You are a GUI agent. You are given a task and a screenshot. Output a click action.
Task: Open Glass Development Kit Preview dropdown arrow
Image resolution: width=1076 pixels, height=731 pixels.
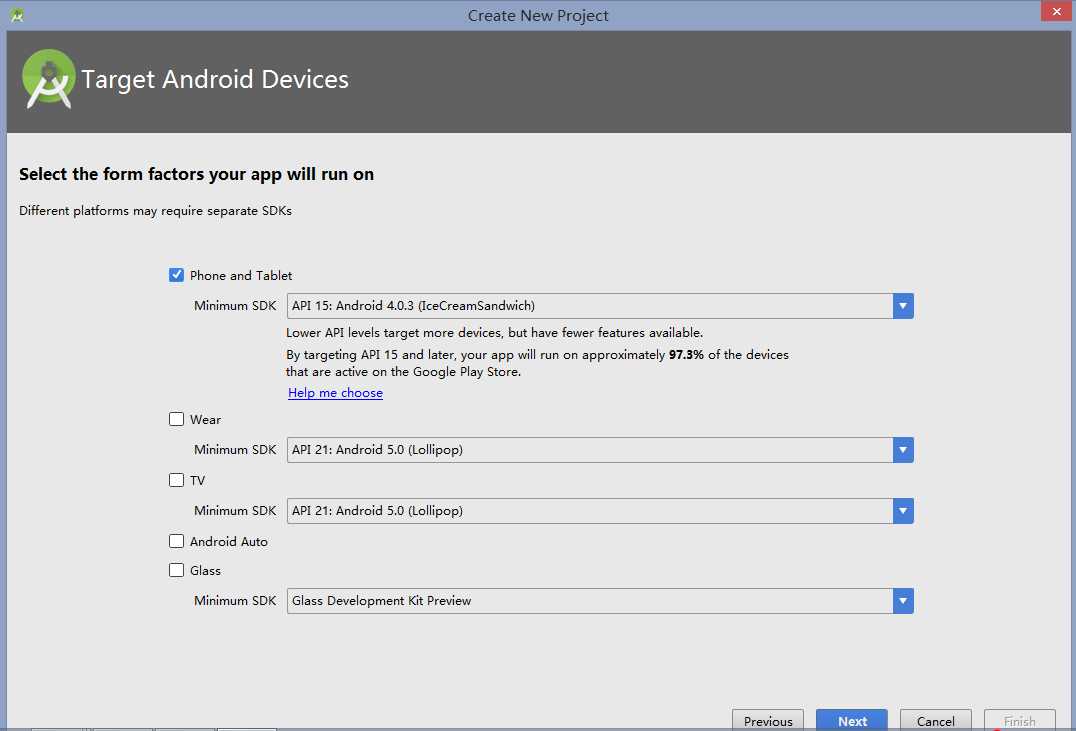(903, 601)
